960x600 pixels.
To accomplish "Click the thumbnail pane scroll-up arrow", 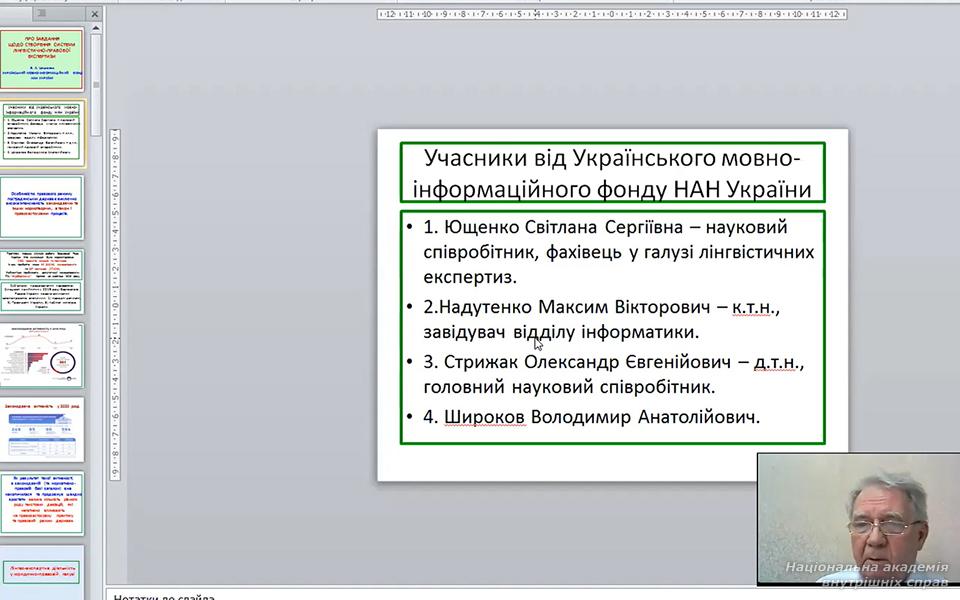I will pos(96,28).
